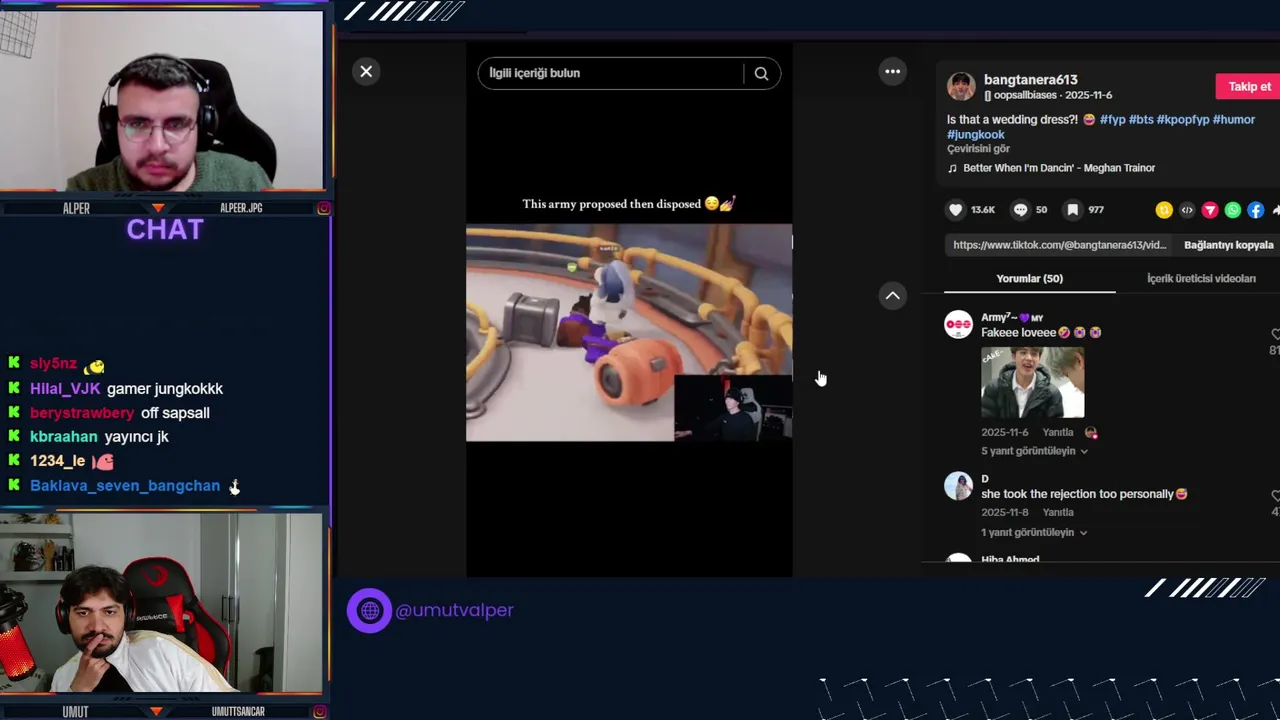This screenshot has height=720, width=1280.
Task: Click the report icon on Army comment
Action: click(x=1091, y=433)
